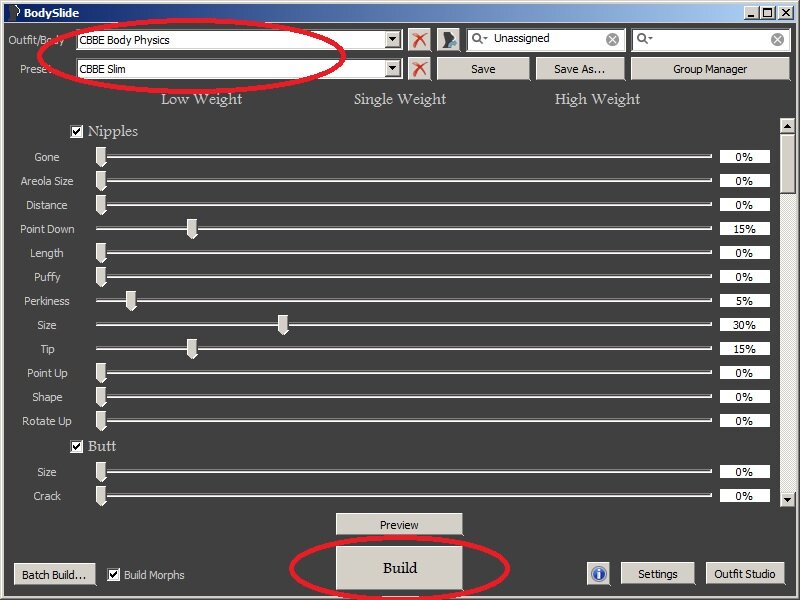Click the Perkiness 5% value field

[744, 301]
